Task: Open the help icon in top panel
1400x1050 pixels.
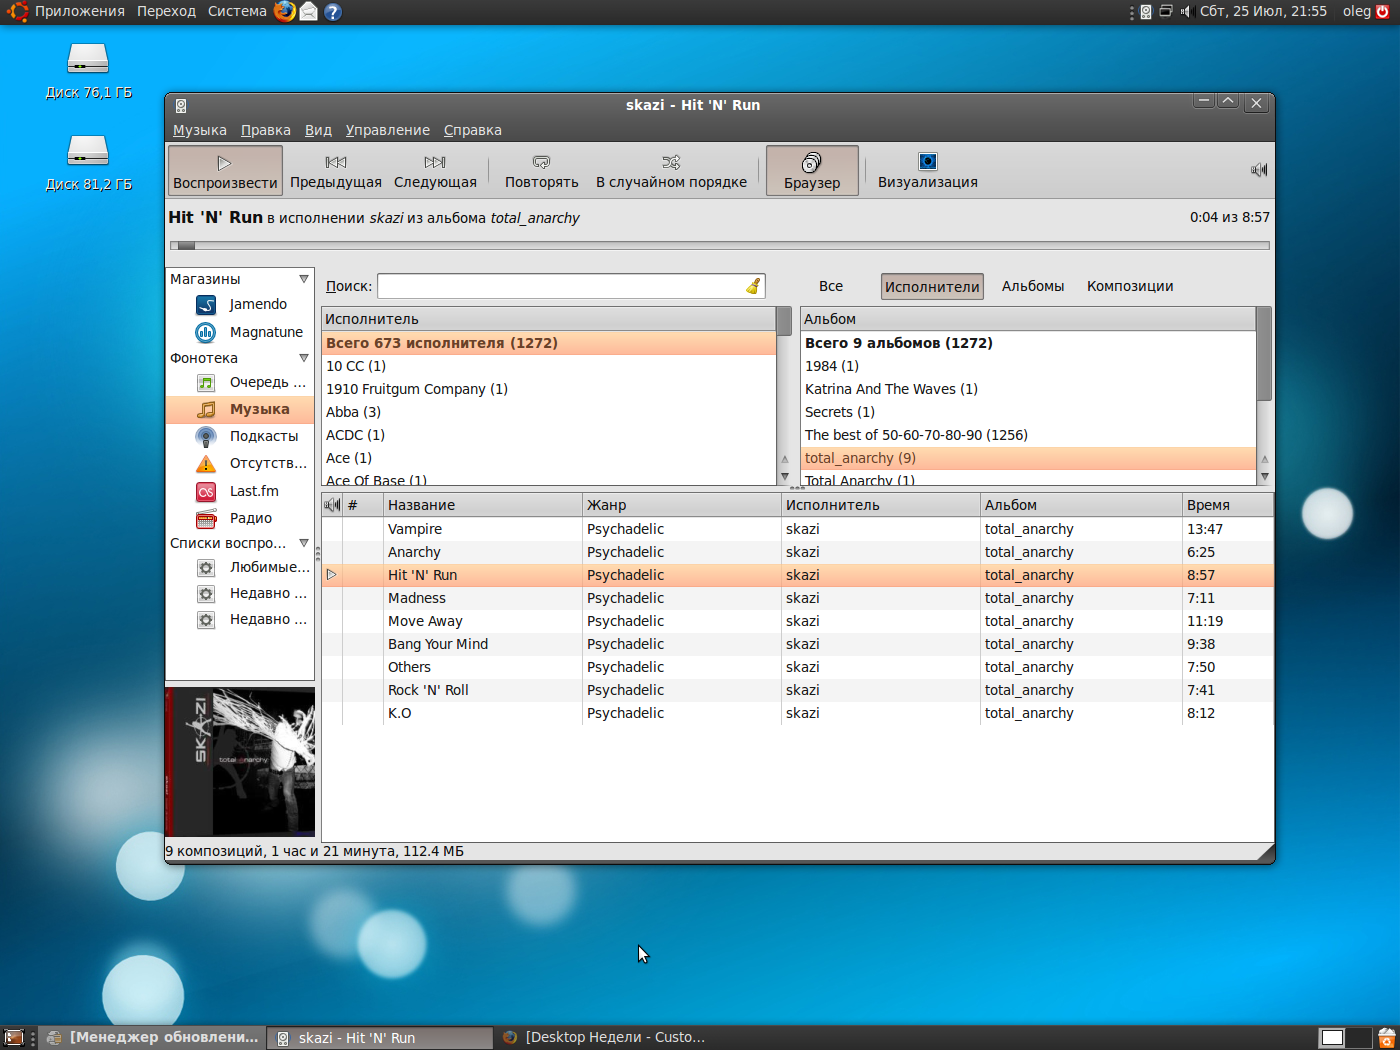Action: 333,12
